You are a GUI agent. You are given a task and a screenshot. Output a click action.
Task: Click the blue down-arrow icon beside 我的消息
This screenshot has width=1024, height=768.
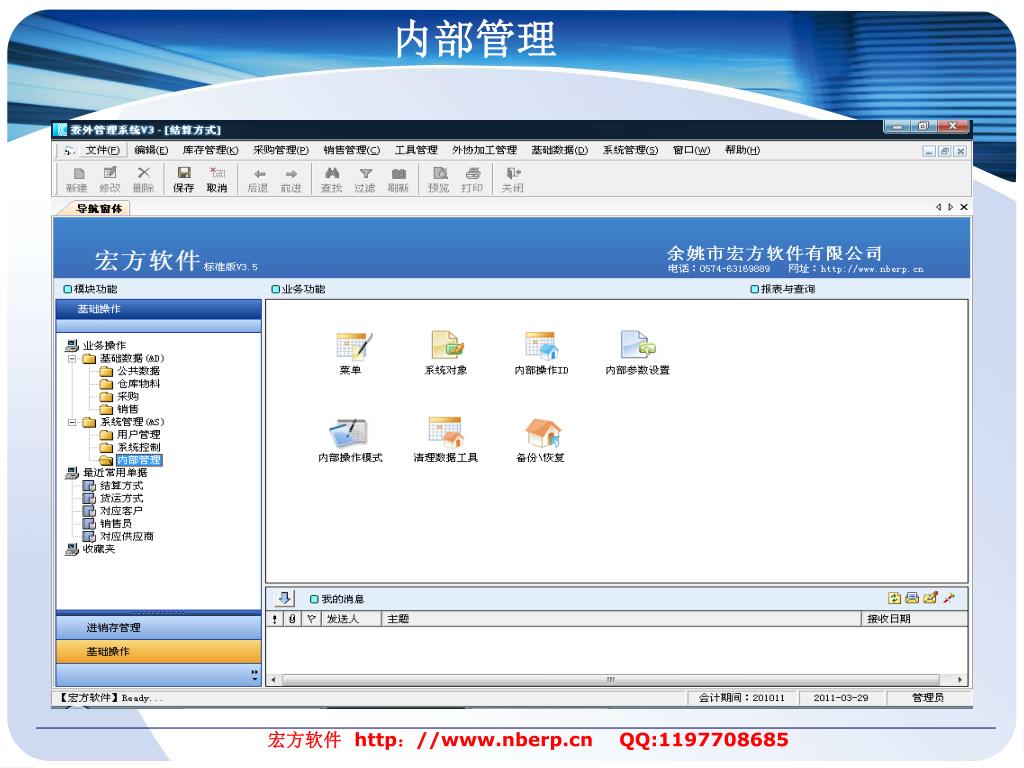285,598
